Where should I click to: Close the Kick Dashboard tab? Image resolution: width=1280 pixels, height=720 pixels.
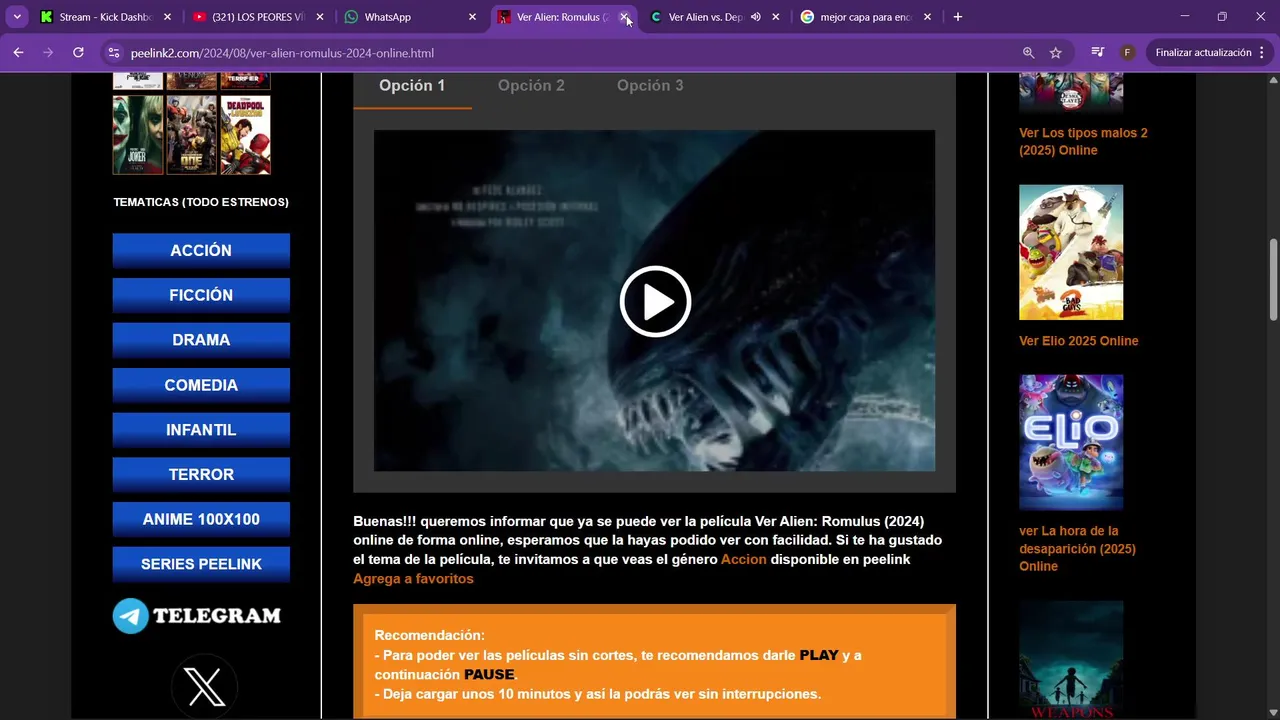tap(167, 17)
